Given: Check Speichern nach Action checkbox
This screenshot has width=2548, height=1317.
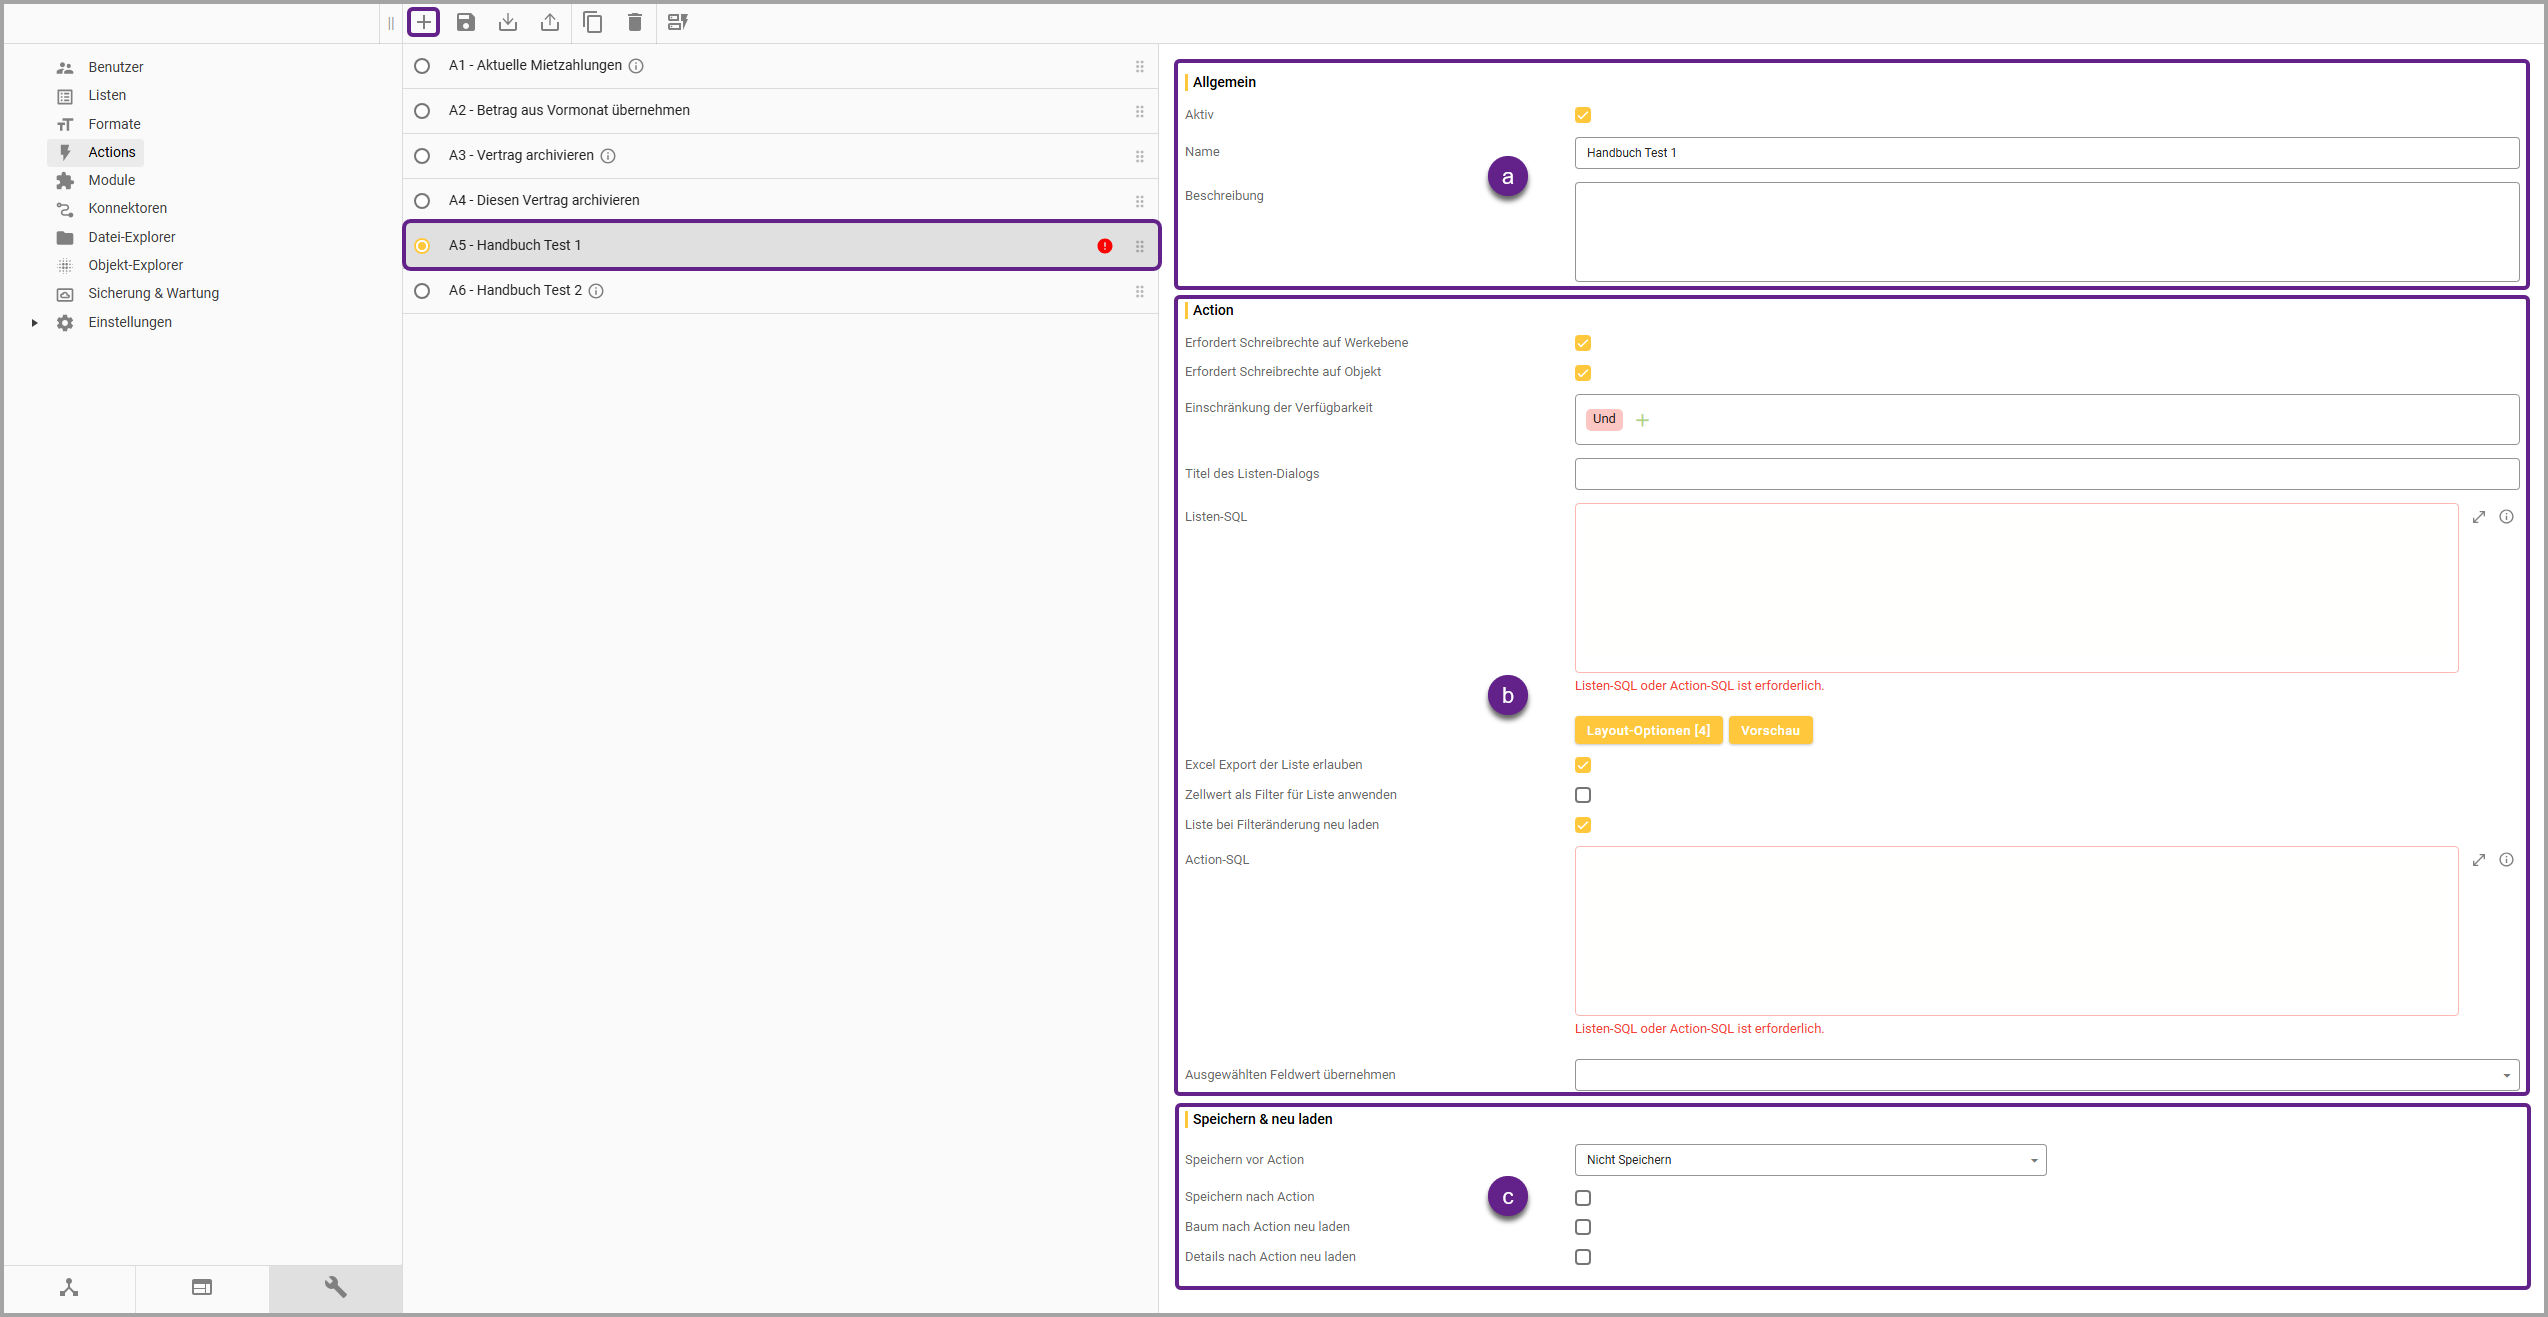Looking at the screenshot, I should tap(1583, 1198).
